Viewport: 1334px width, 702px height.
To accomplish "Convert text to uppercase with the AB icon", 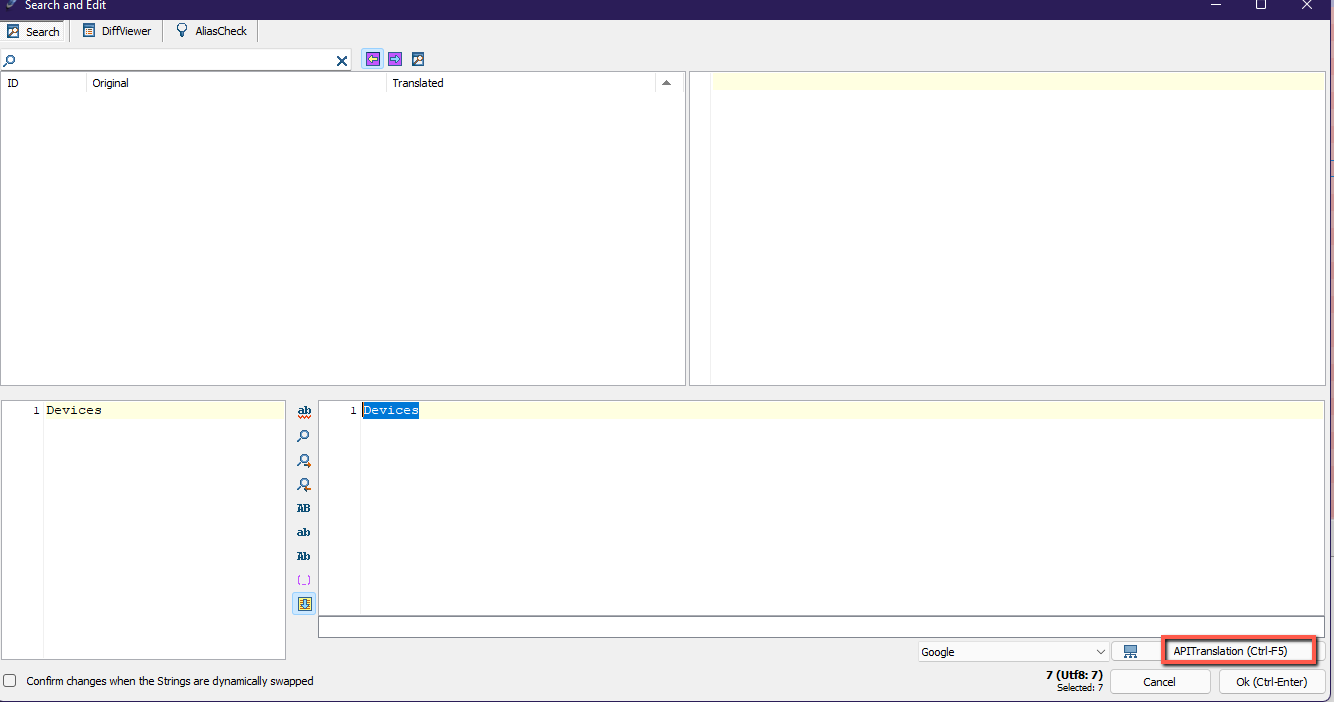I will click(x=304, y=508).
